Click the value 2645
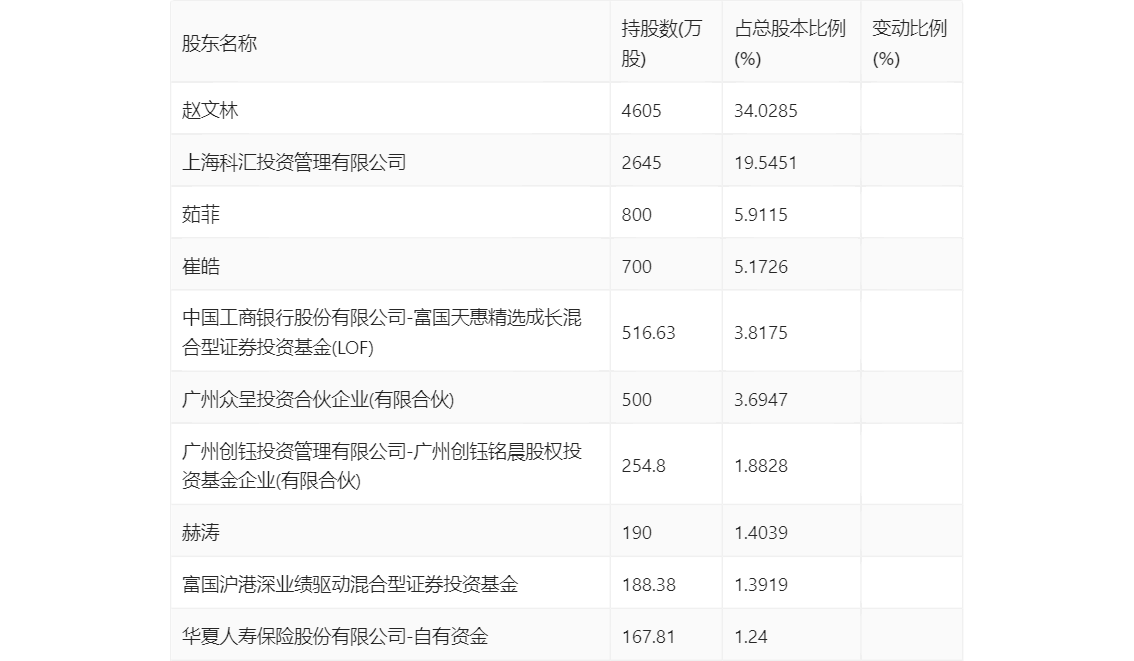Viewport: 1134px width, 661px height. (641, 163)
